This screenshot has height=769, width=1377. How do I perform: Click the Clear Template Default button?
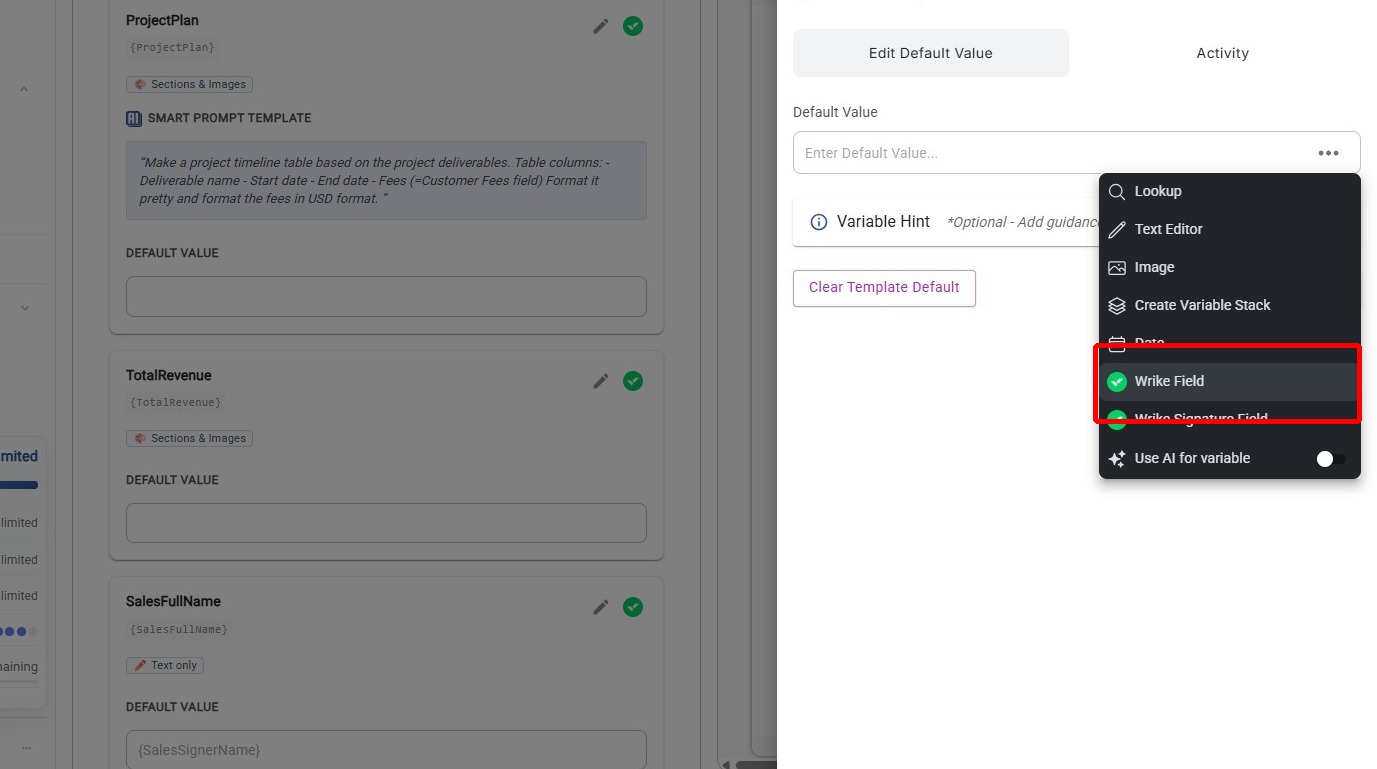[x=884, y=288]
